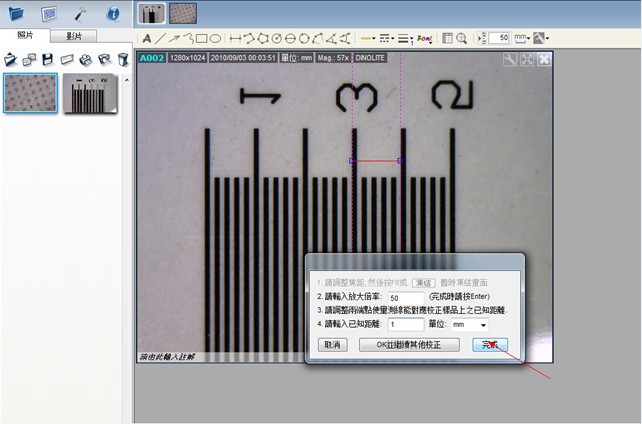Click OK並繼續其他校正 button
Image resolution: width=642 pixels, height=424 pixels.
[410, 345]
